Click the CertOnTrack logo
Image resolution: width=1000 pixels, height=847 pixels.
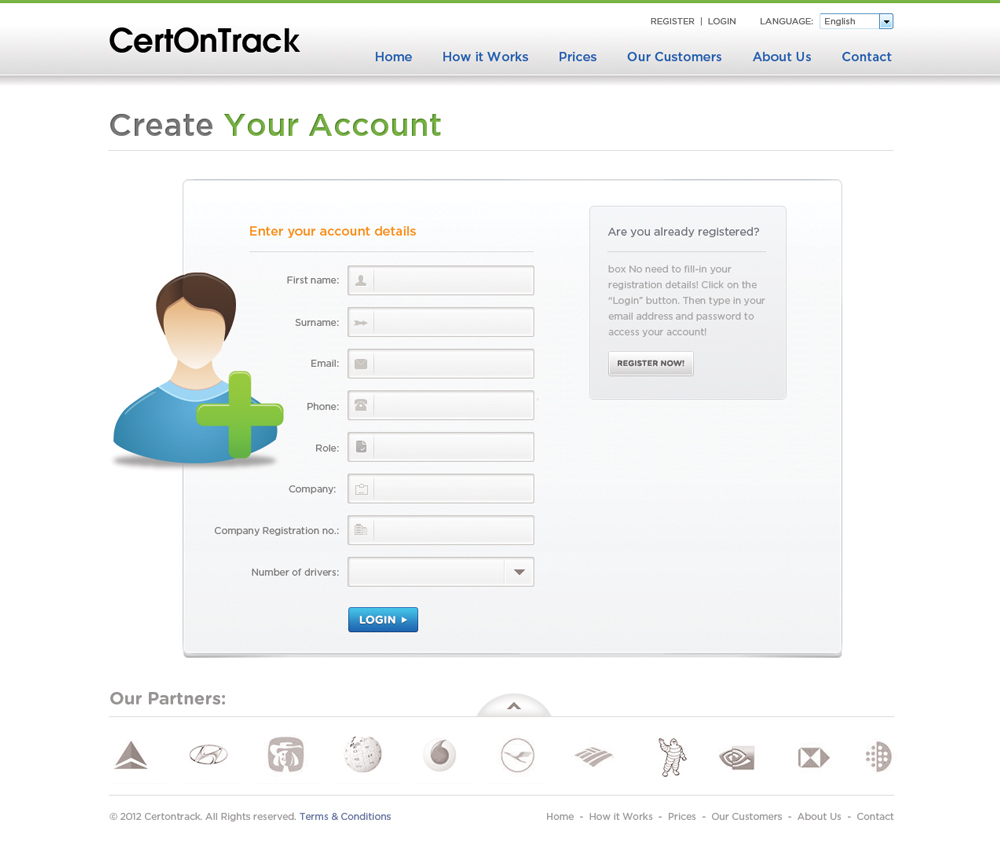point(204,40)
